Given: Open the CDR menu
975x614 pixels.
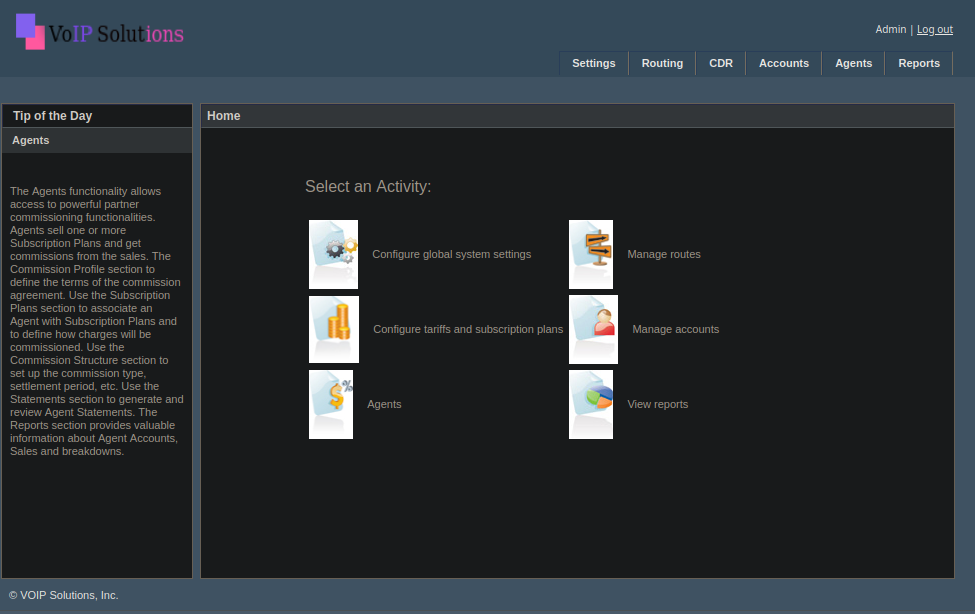Looking at the screenshot, I should [721, 63].
